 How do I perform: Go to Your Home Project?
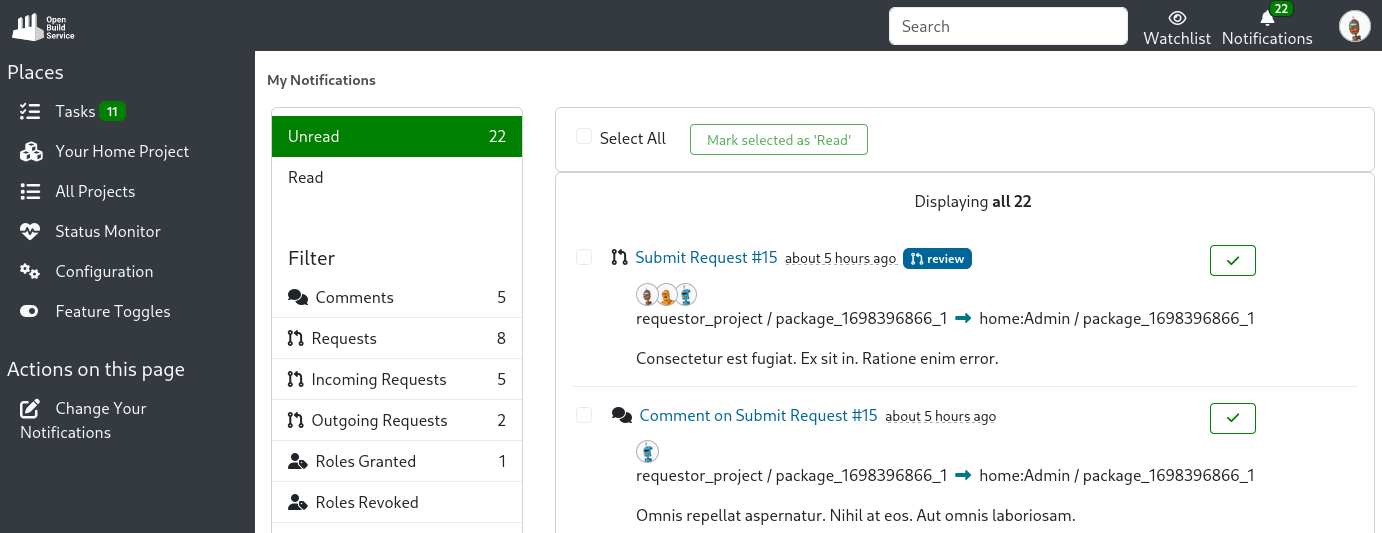tap(122, 152)
